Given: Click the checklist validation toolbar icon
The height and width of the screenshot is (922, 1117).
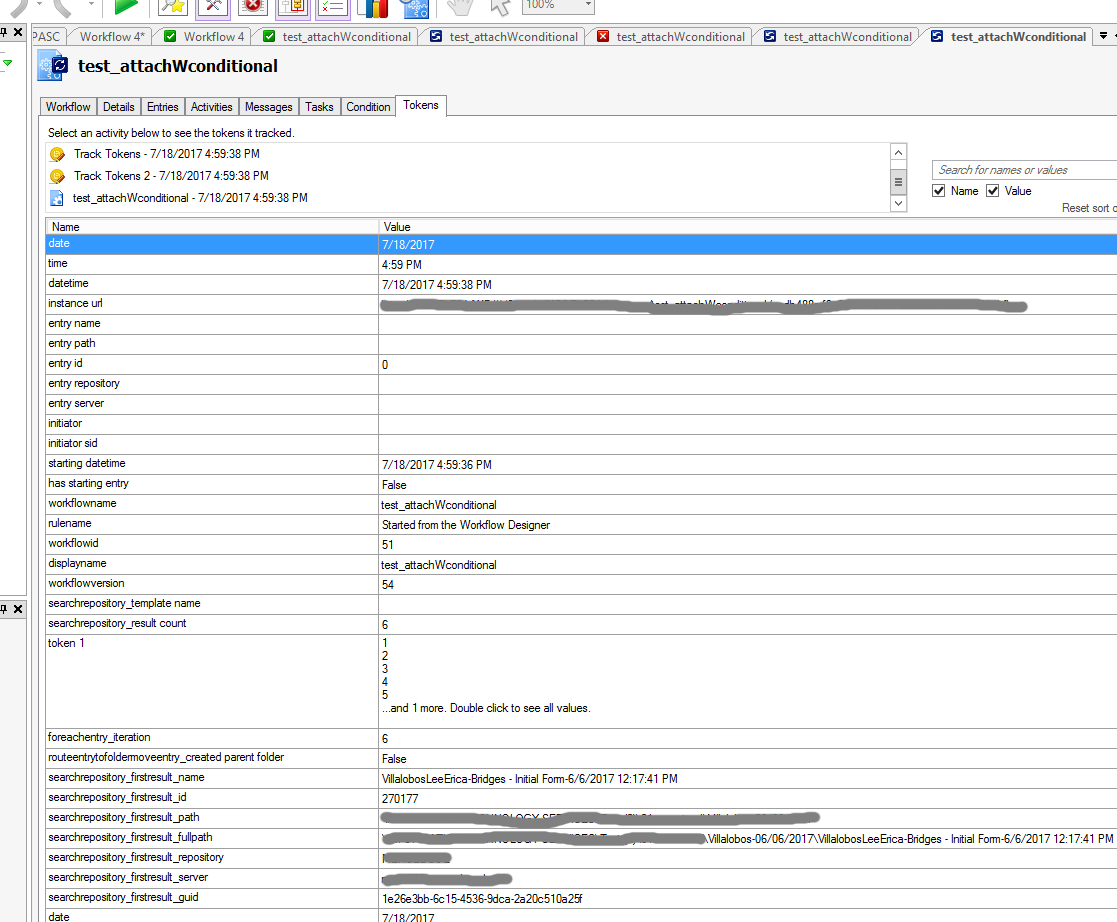Looking at the screenshot, I should pos(333,7).
